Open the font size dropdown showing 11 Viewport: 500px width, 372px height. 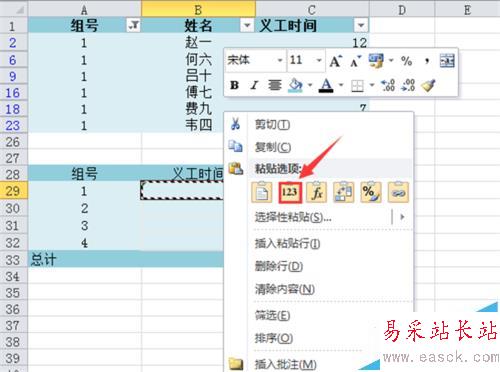point(319,60)
